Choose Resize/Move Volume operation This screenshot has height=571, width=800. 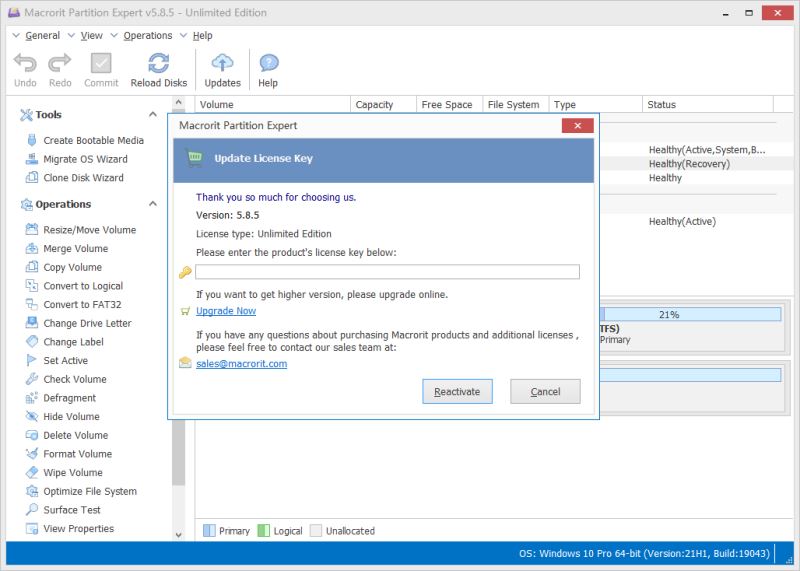89,230
